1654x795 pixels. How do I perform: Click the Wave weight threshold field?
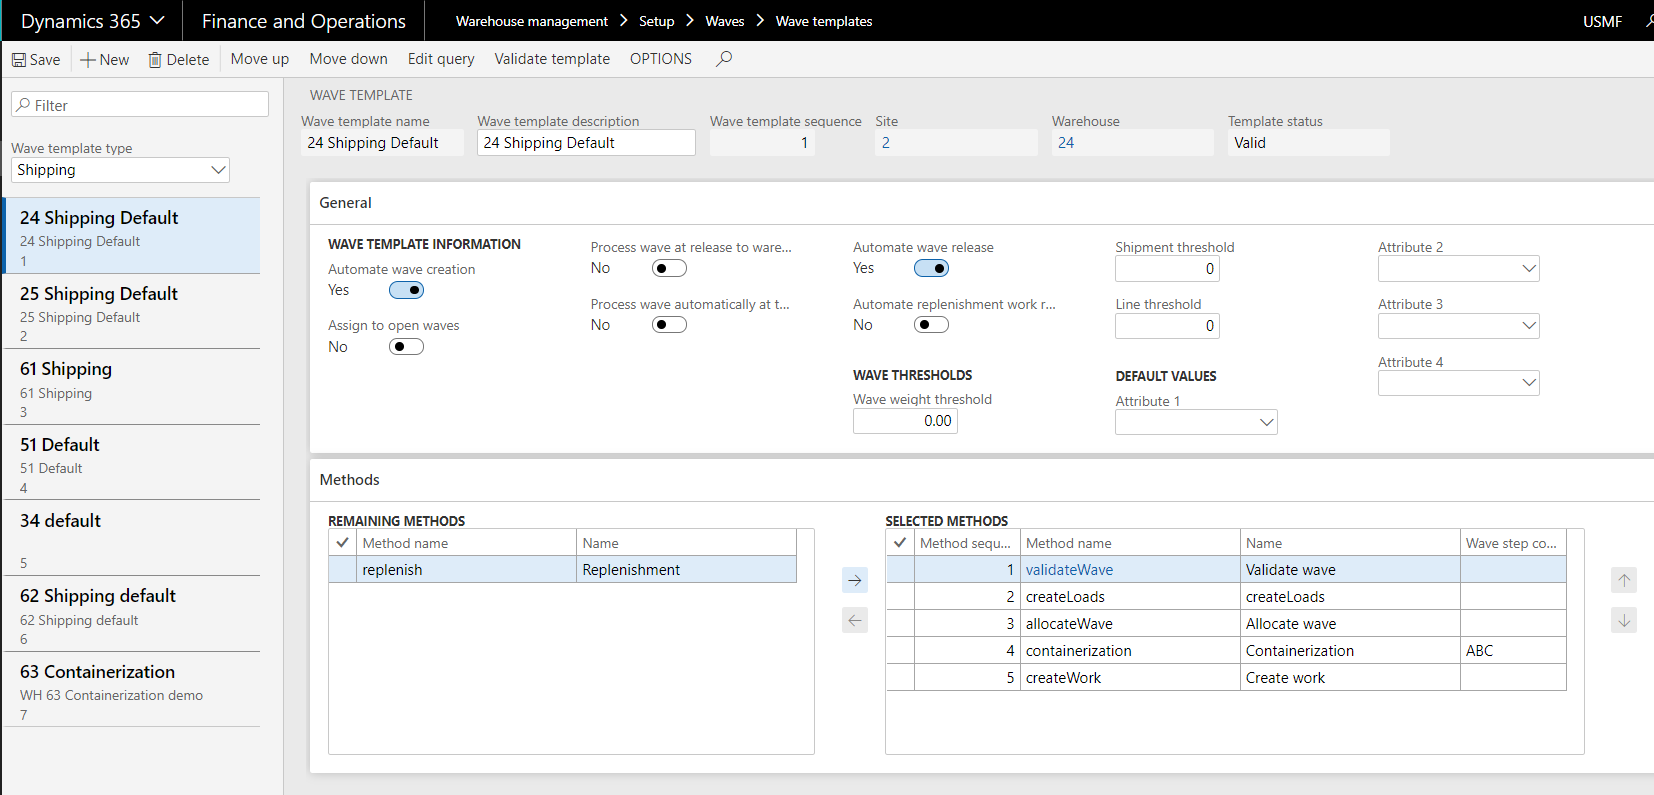click(x=905, y=421)
